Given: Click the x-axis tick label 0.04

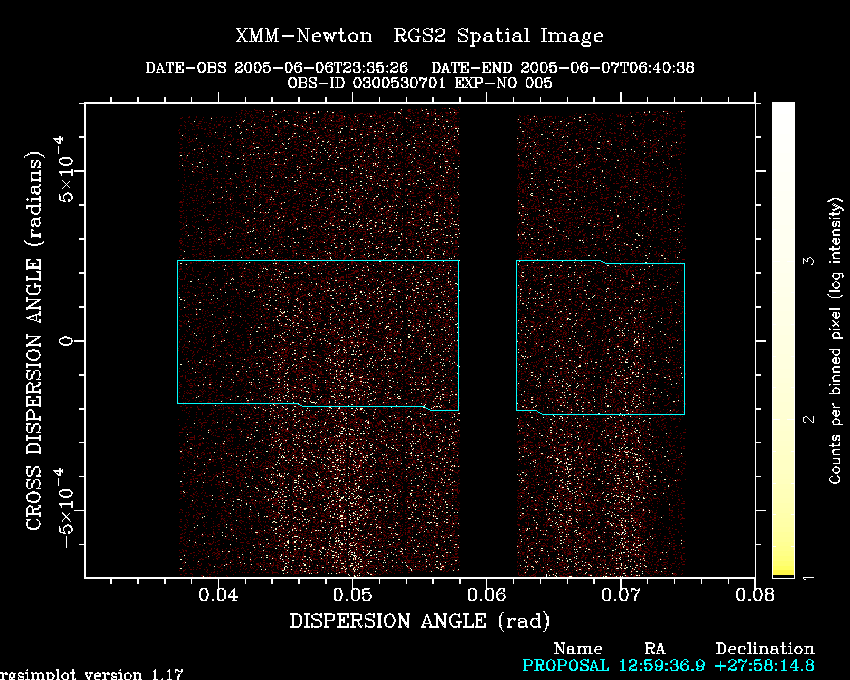Looking at the screenshot, I should pyautogui.click(x=218, y=595).
